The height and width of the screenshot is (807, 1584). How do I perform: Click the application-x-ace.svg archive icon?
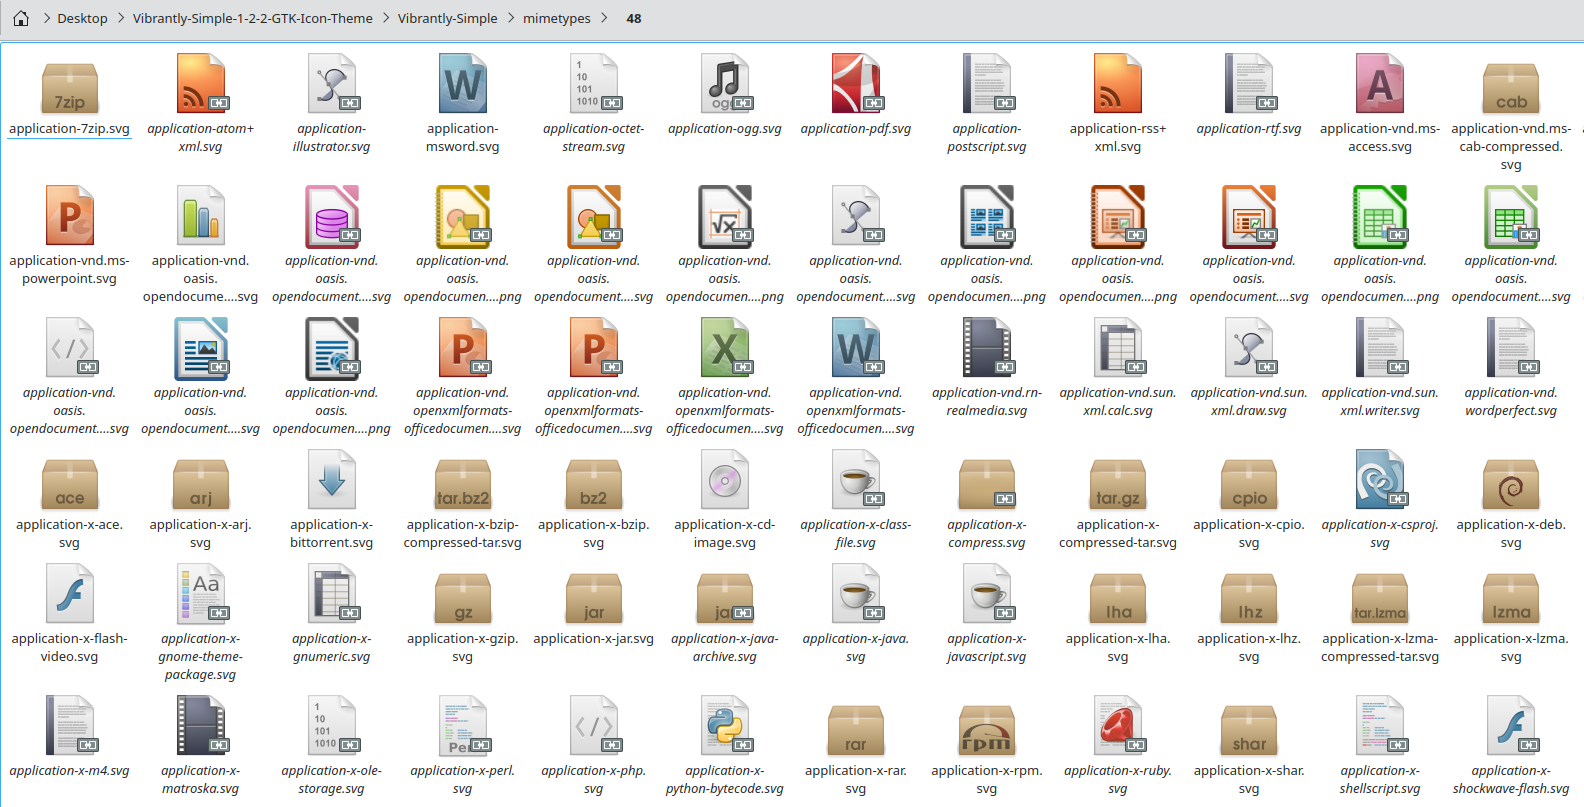click(69, 482)
